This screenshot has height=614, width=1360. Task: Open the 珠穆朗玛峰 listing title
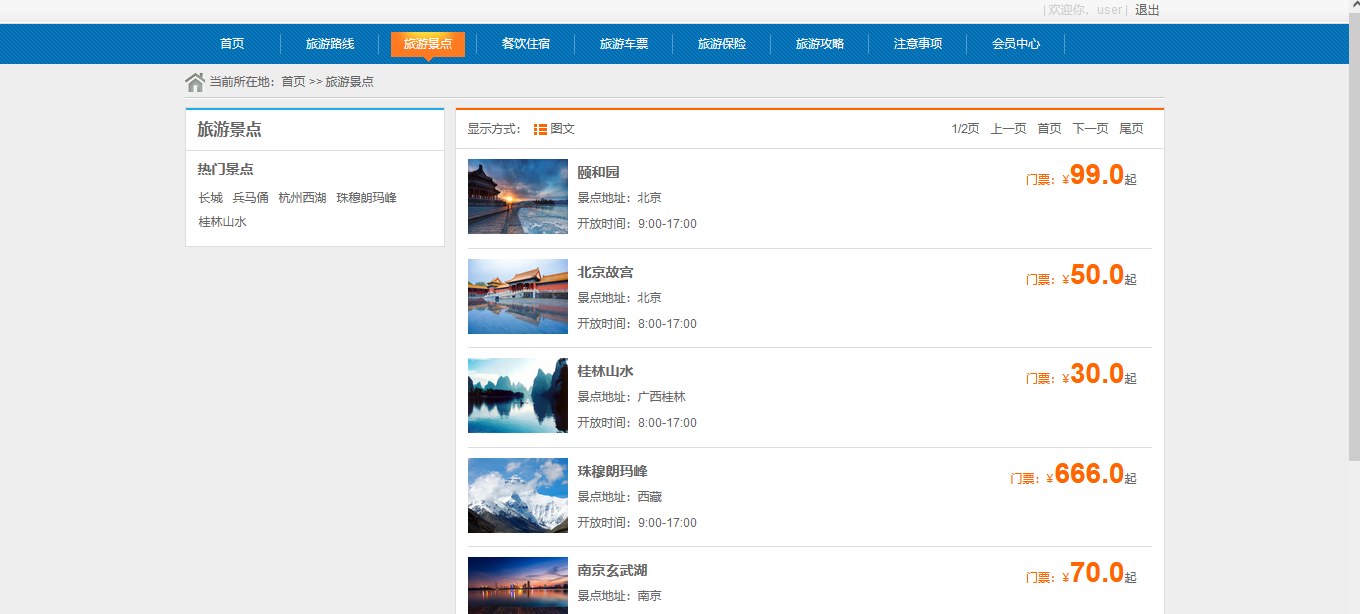pos(612,471)
